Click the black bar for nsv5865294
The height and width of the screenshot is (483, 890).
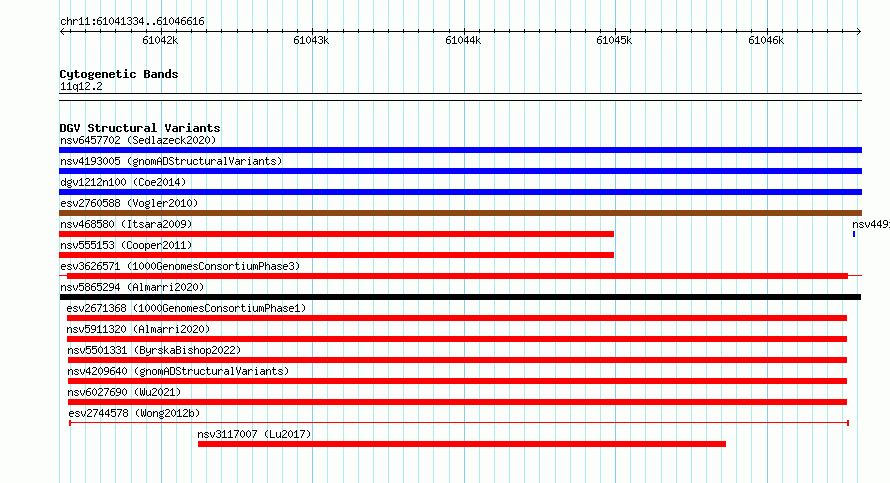click(460, 297)
